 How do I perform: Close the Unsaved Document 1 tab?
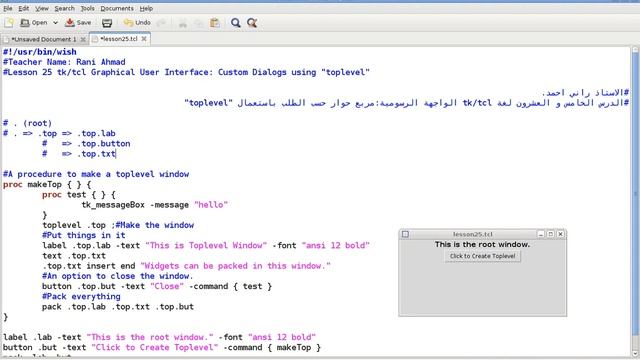83,39
